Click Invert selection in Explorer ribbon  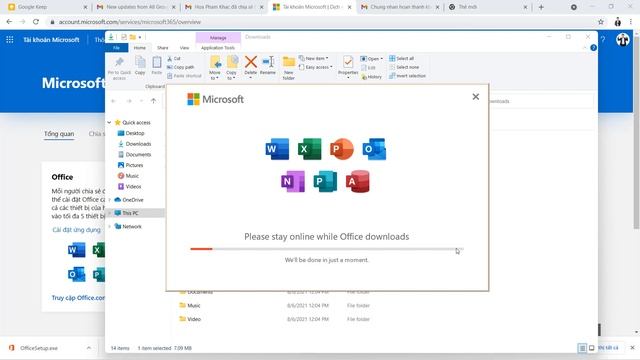(x=407, y=76)
